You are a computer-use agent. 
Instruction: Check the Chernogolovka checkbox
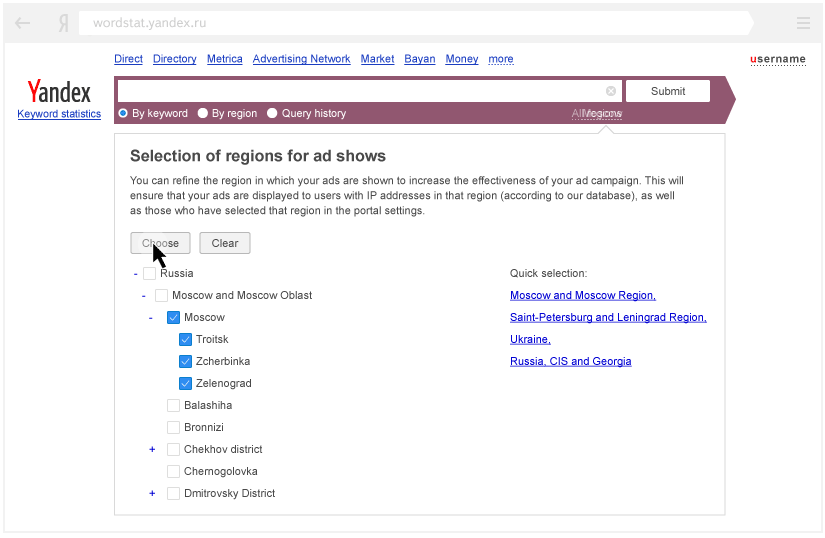pos(174,472)
